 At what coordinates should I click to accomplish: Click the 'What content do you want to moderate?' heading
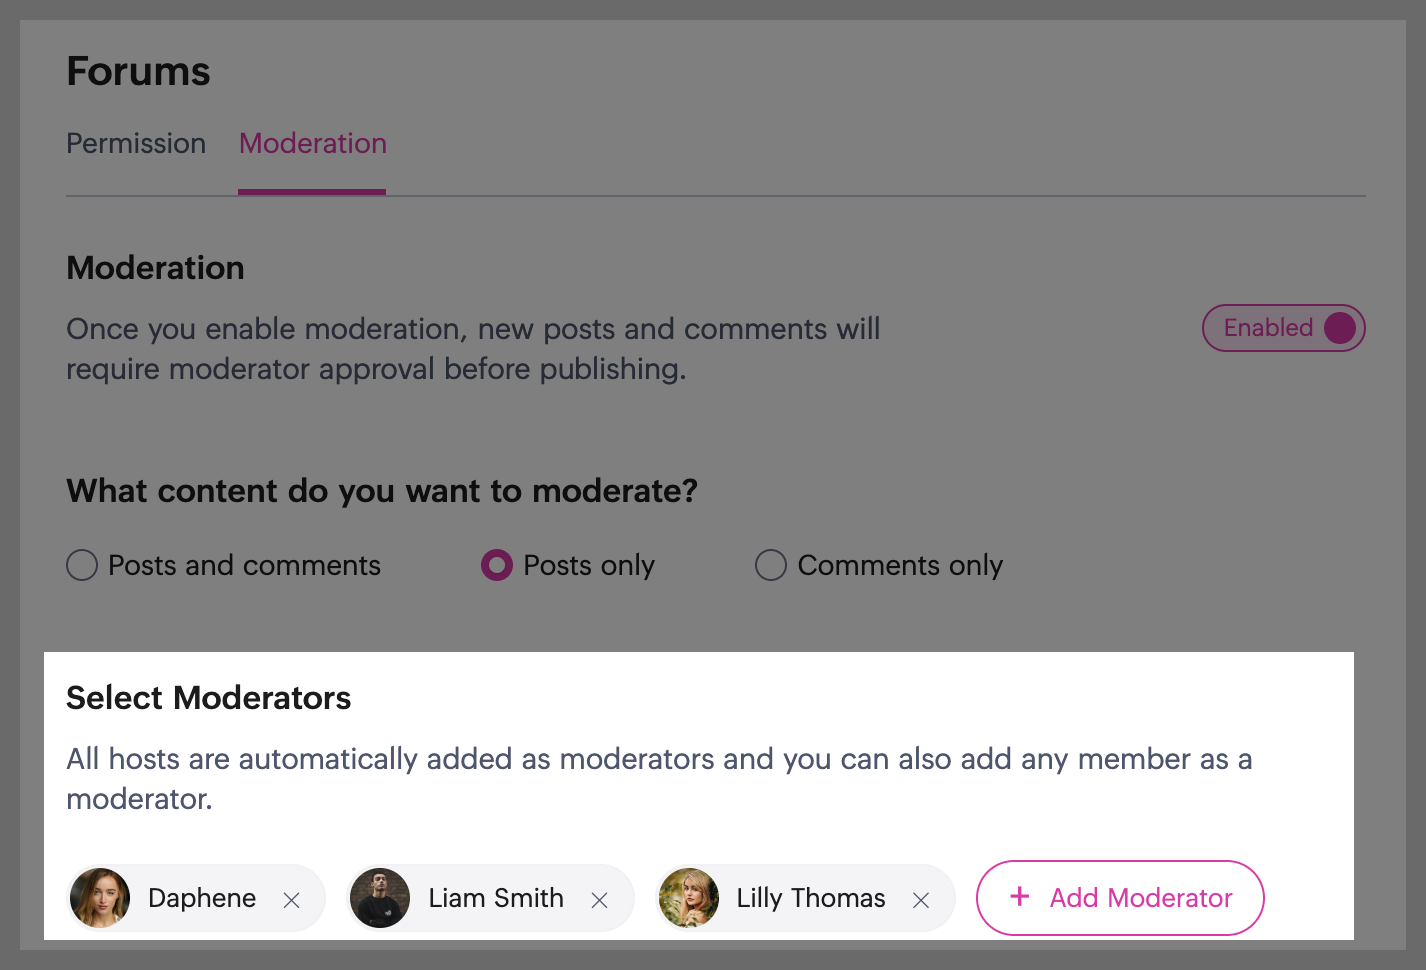pyautogui.click(x=381, y=491)
